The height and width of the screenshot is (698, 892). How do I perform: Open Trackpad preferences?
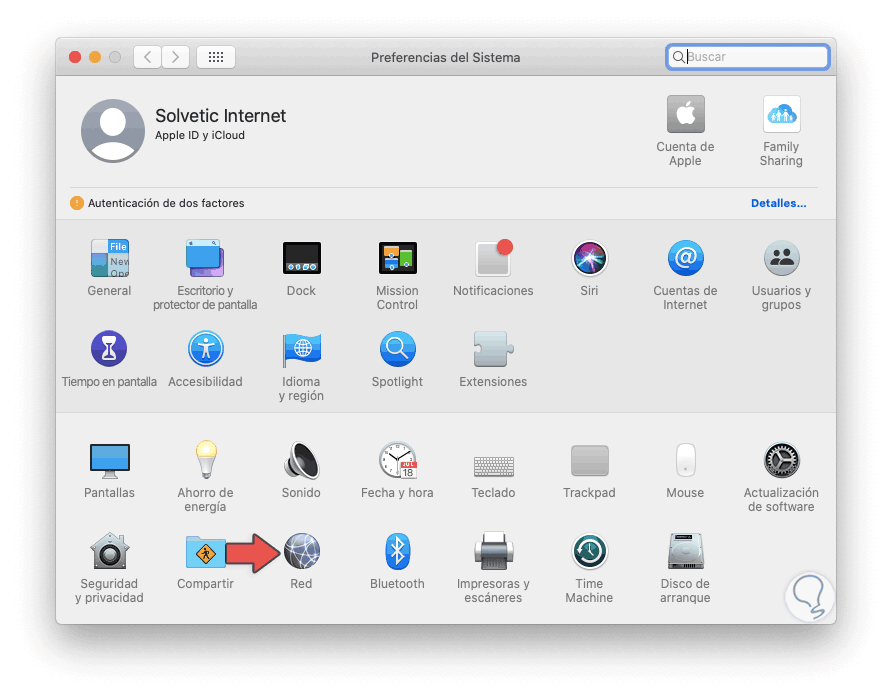(590, 460)
